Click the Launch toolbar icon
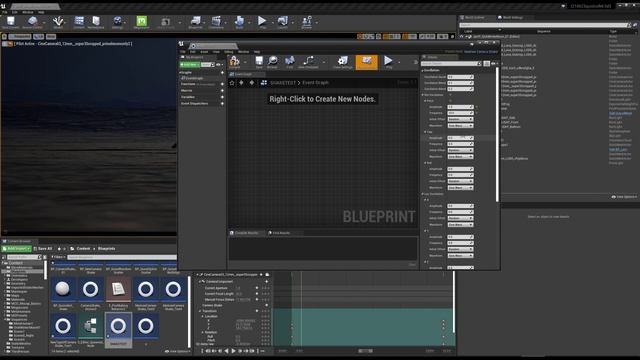640x360 pixels. coord(282,22)
